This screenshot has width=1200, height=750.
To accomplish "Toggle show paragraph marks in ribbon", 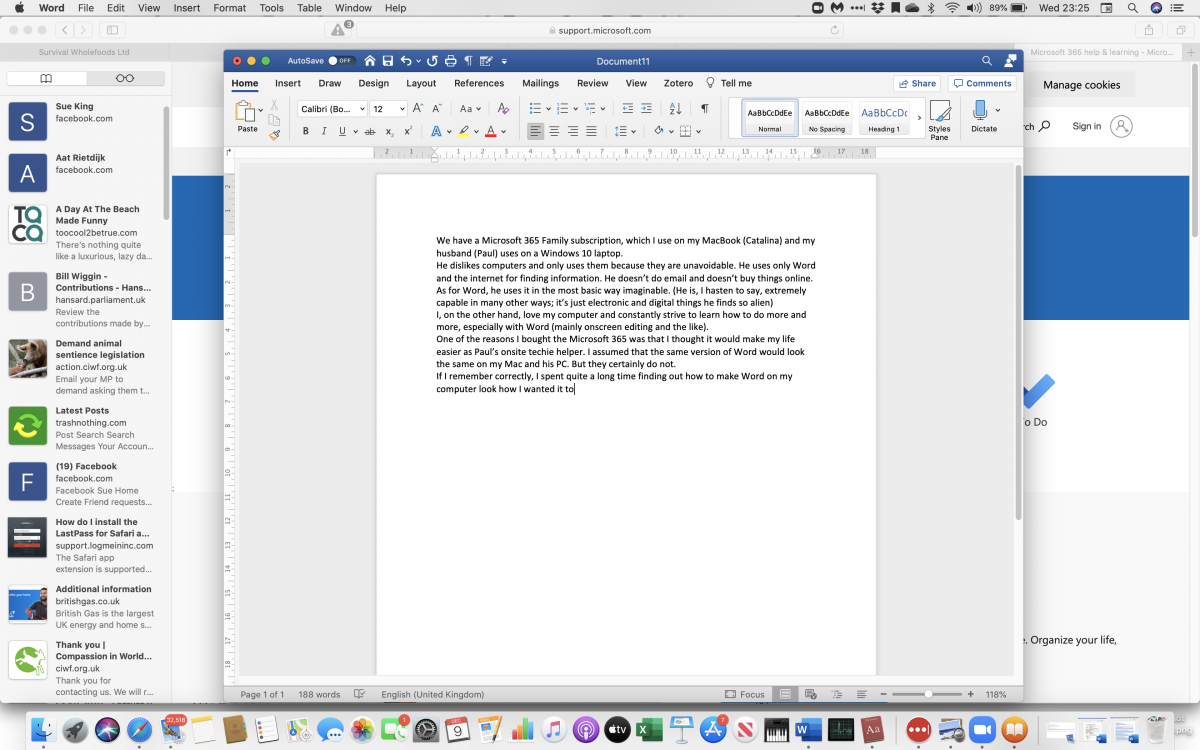I will [705, 108].
